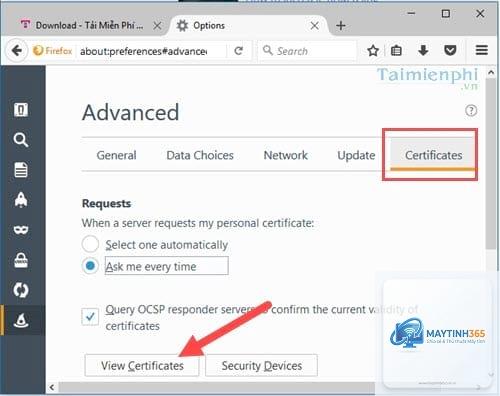Open the Applications rocket sidebar icon
Screen dimensions: 500x396
click(21, 200)
